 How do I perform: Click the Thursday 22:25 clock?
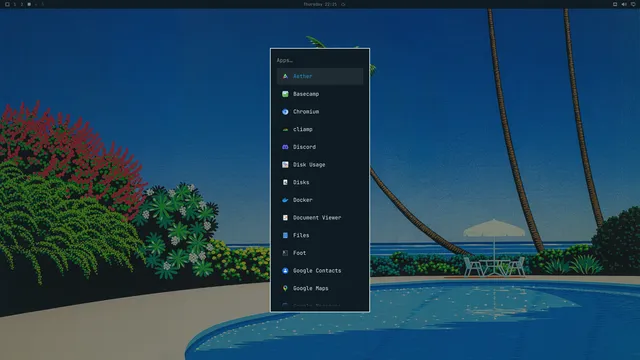320,4
